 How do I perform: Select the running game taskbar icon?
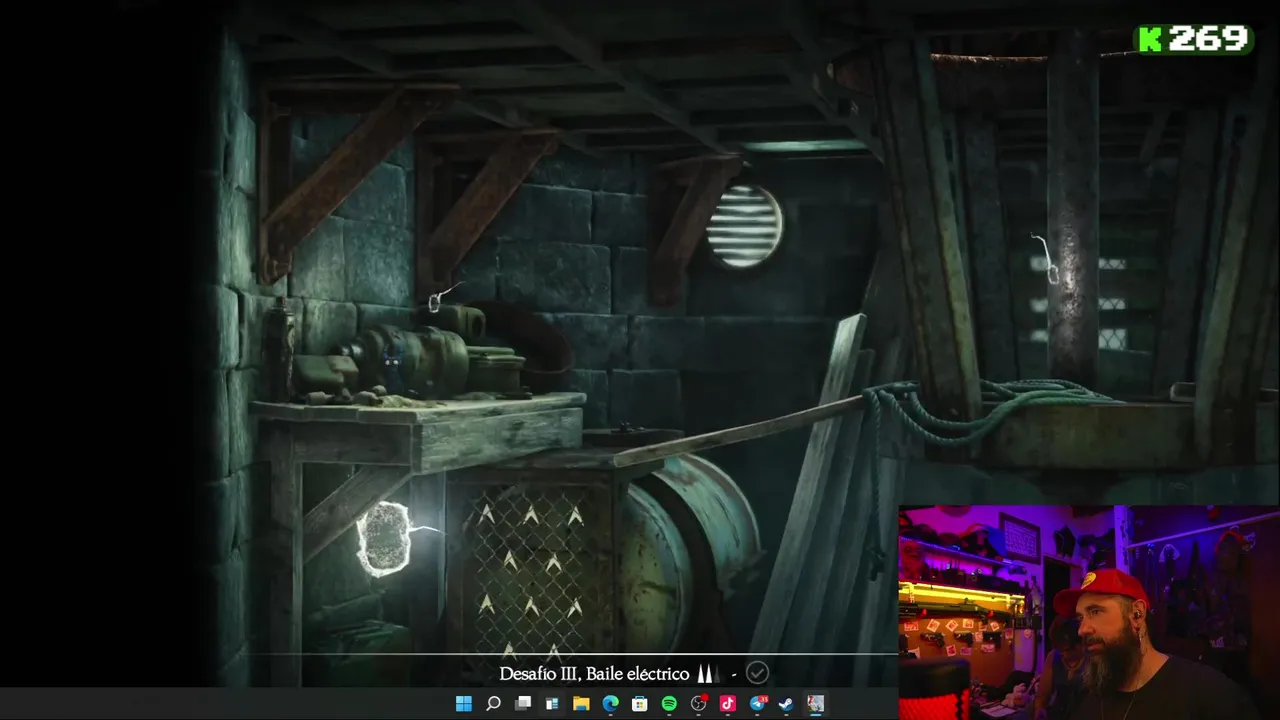pyautogui.click(x=816, y=704)
